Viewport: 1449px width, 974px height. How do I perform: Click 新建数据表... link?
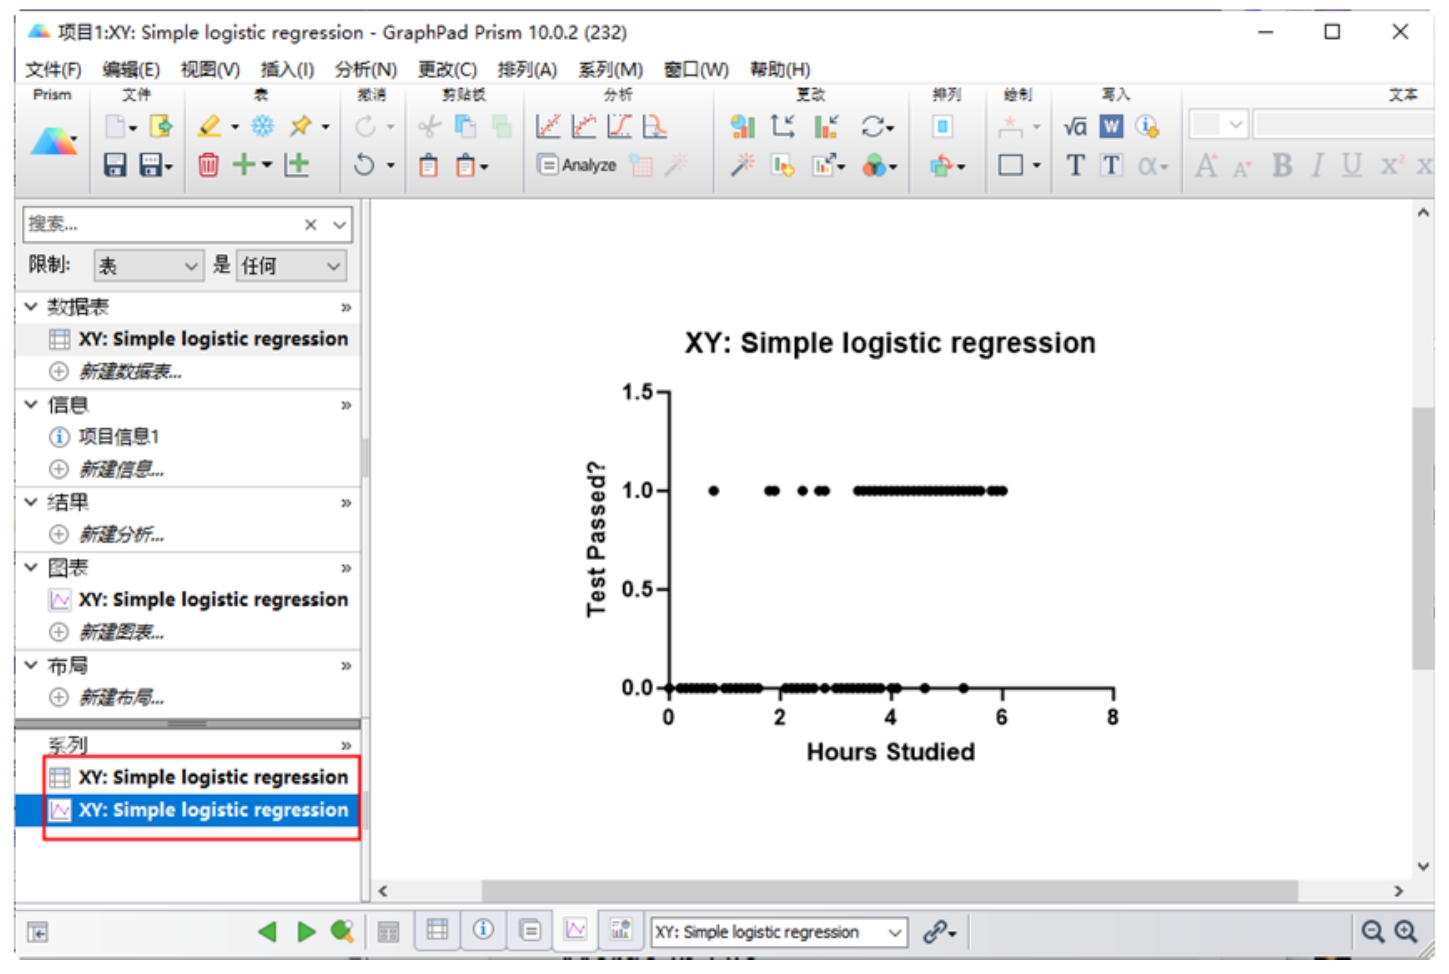coord(130,372)
